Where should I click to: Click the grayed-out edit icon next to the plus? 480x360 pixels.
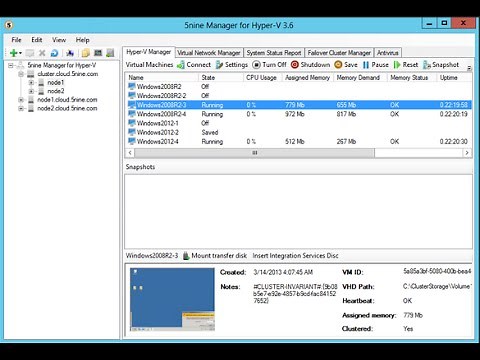click(x=30, y=53)
